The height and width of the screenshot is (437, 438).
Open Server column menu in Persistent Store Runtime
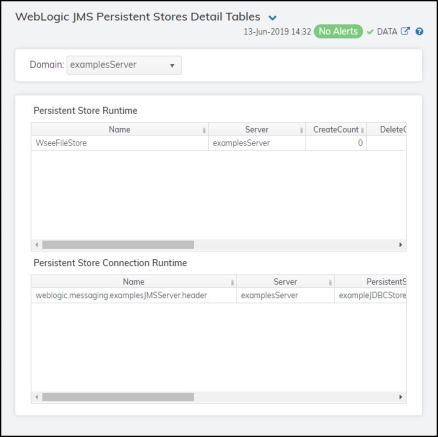point(301,130)
